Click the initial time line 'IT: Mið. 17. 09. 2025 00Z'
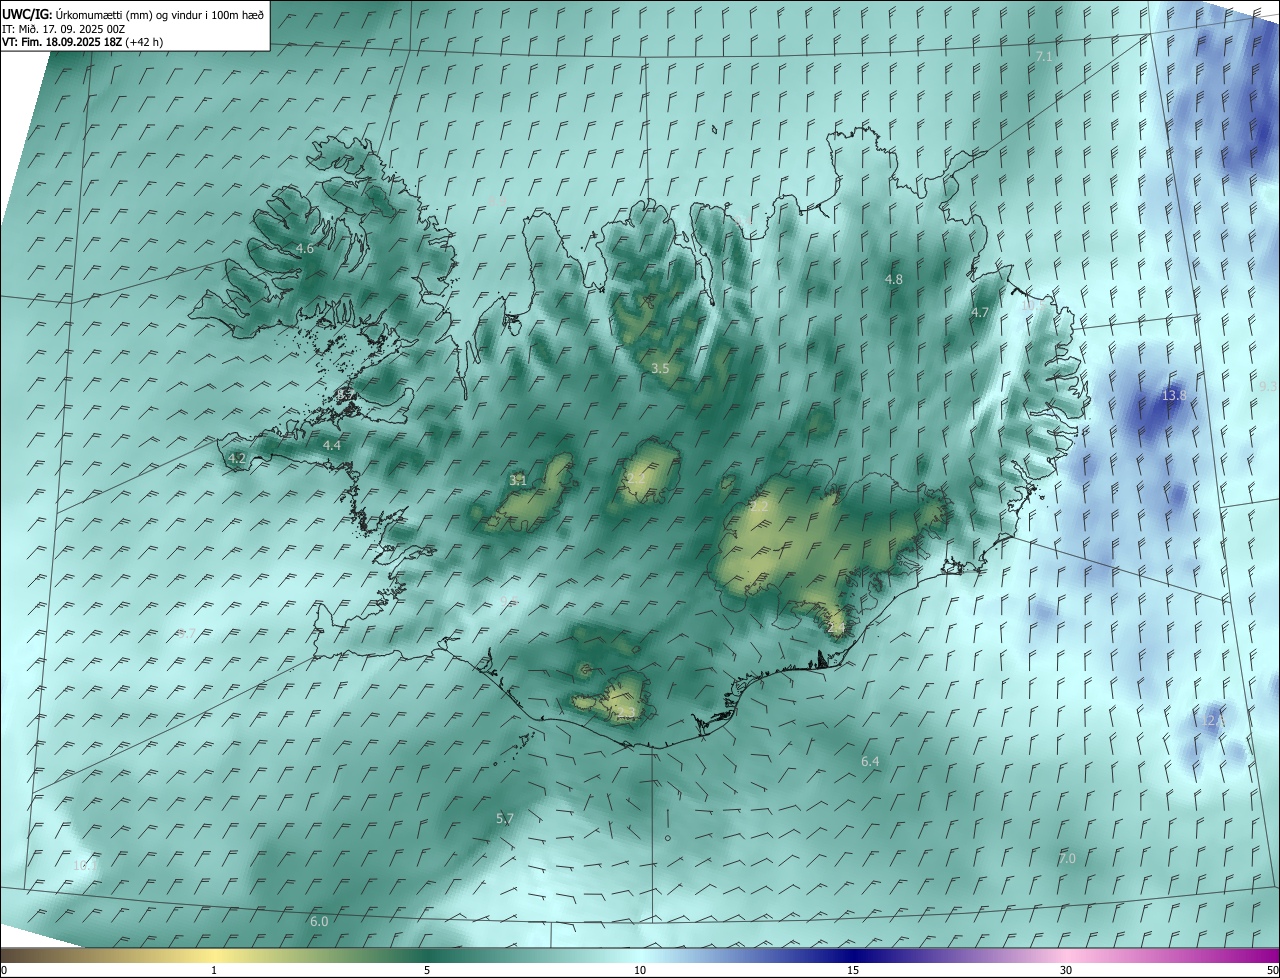 coord(63,28)
